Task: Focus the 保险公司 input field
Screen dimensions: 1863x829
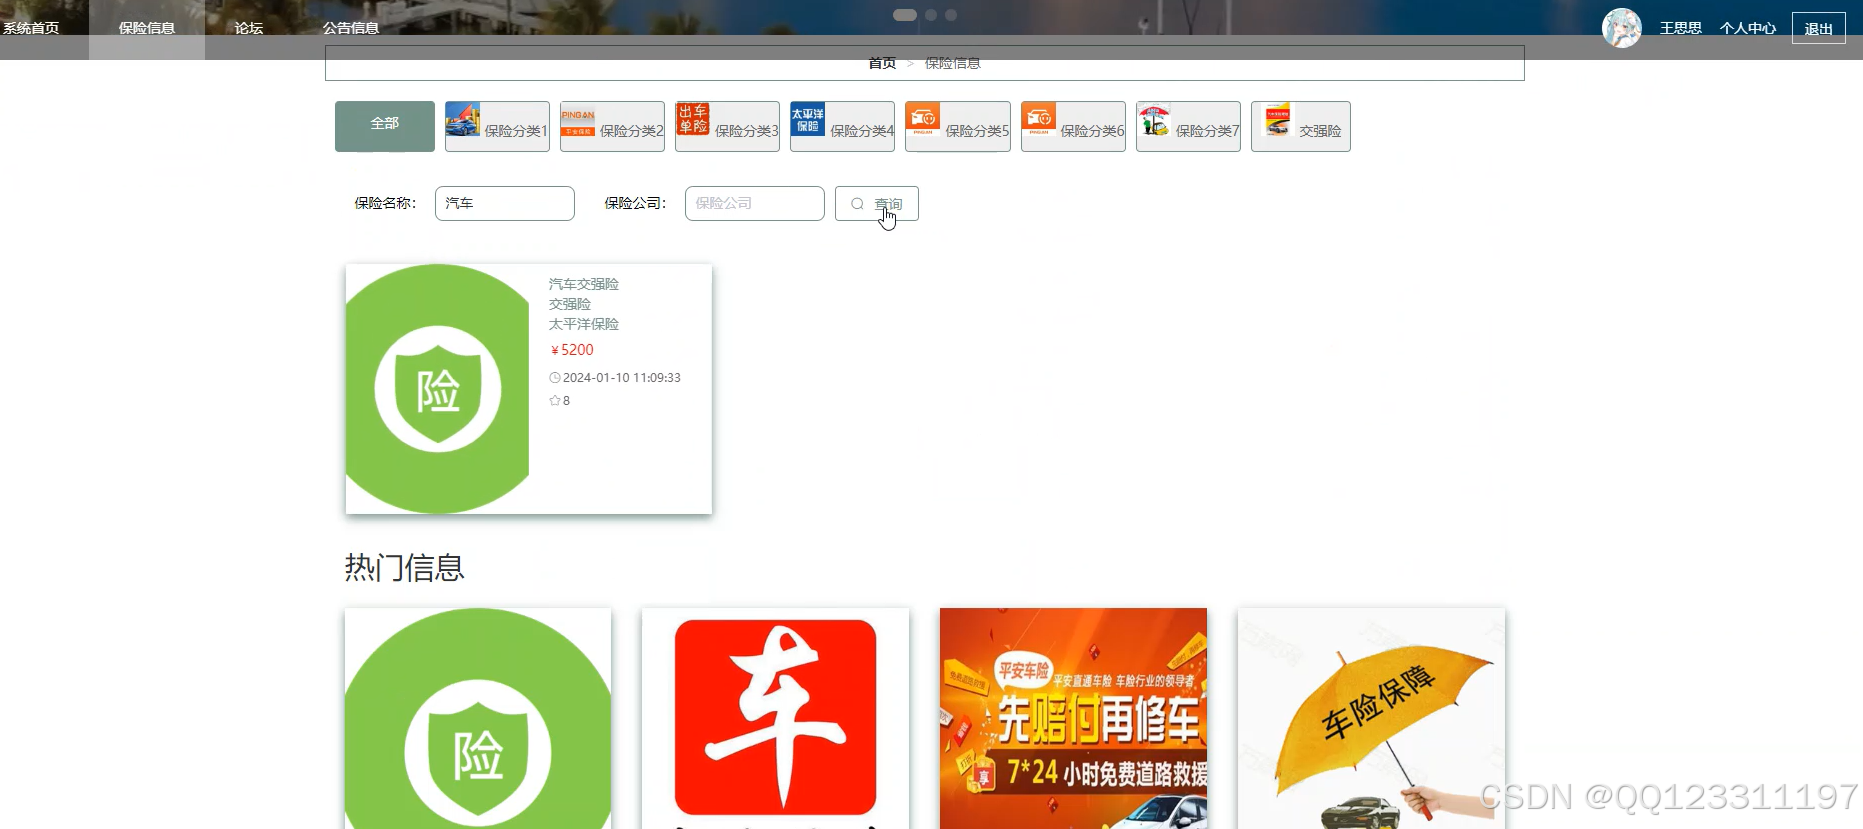Action: point(755,203)
